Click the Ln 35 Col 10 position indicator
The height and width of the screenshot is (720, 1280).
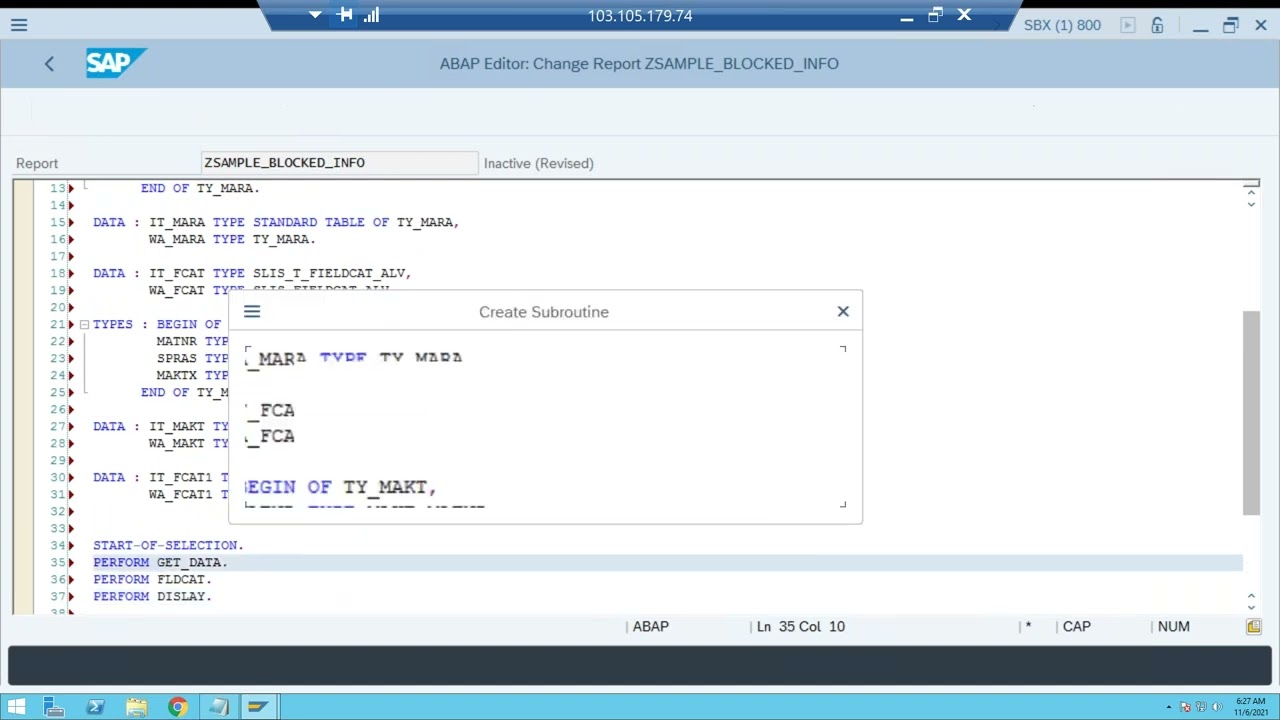click(800, 626)
